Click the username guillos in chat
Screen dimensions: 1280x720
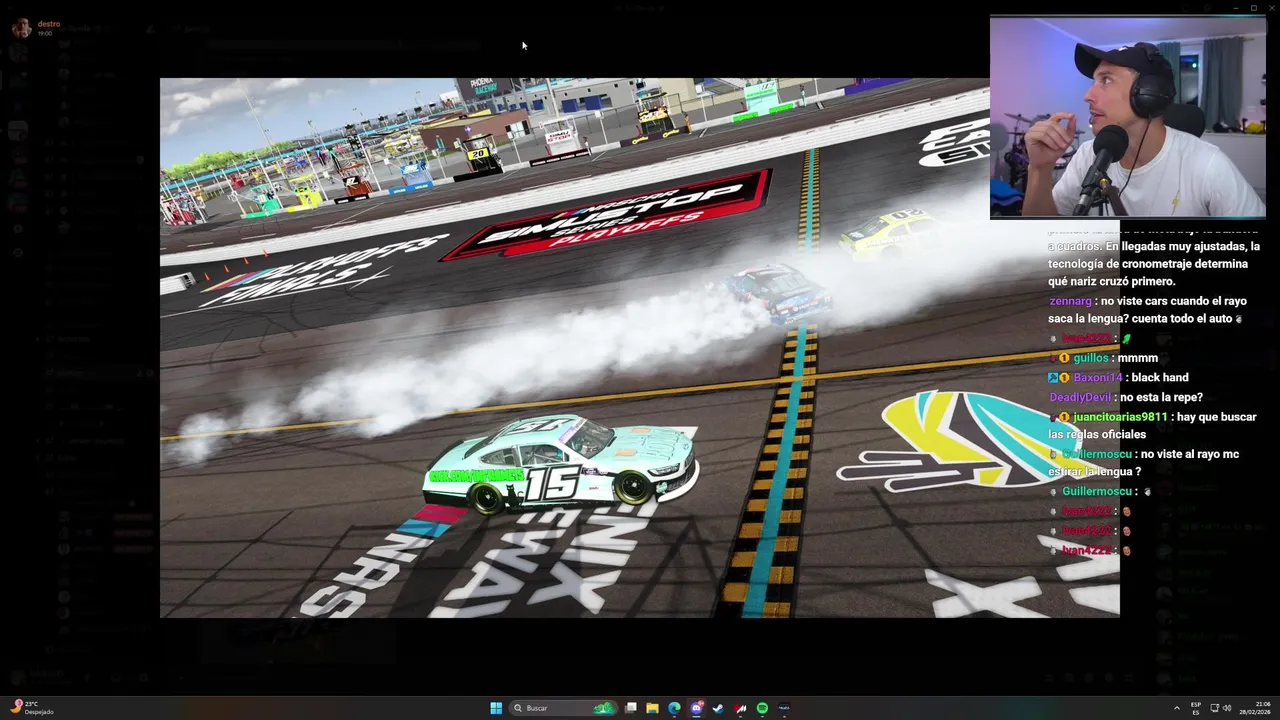(x=1091, y=358)
